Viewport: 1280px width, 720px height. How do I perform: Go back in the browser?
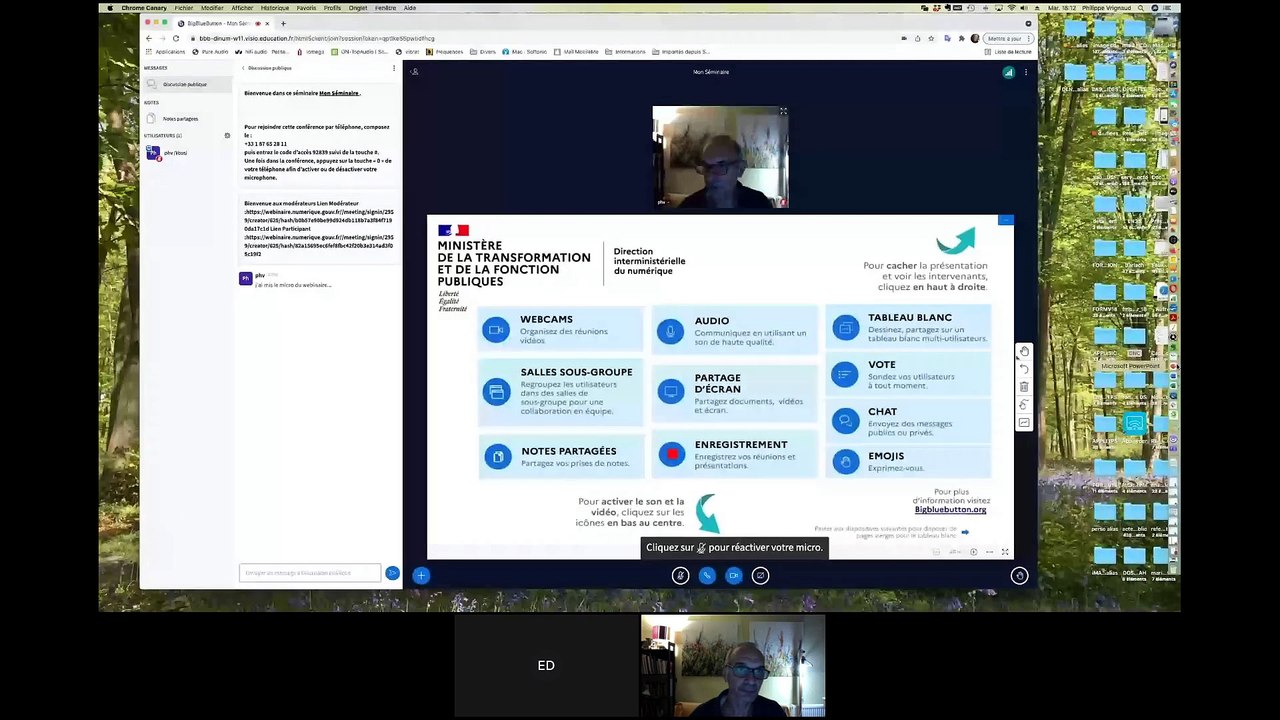[x=149, y=38]
